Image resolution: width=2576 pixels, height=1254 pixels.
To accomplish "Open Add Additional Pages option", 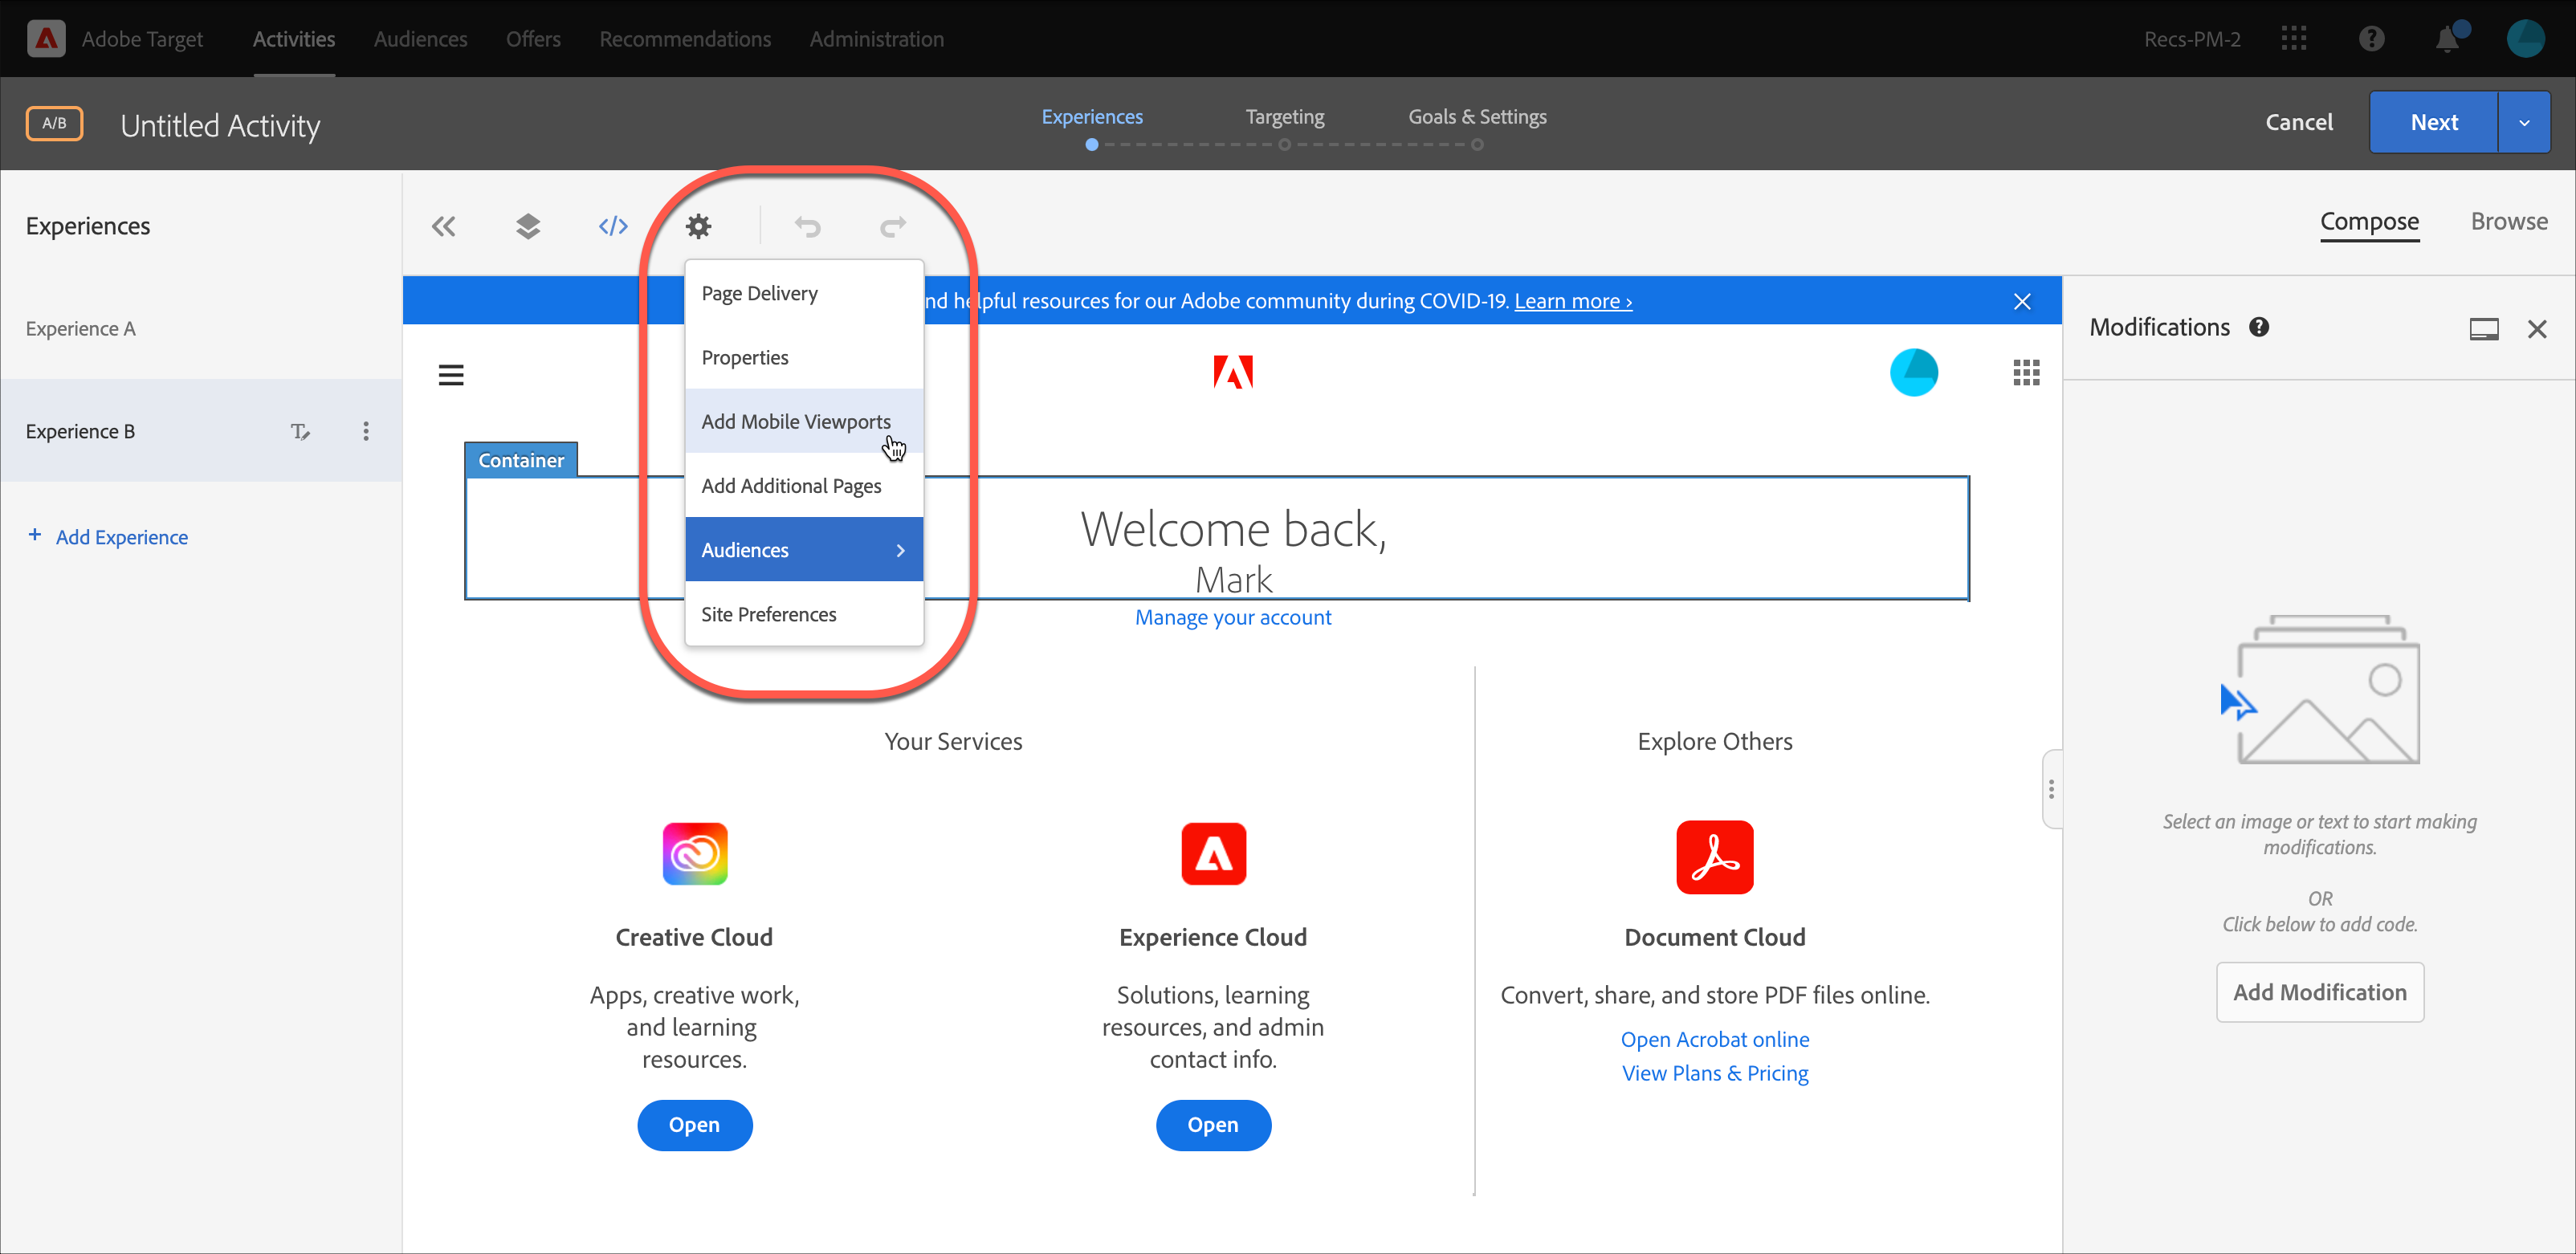I will tap(792, 485).
